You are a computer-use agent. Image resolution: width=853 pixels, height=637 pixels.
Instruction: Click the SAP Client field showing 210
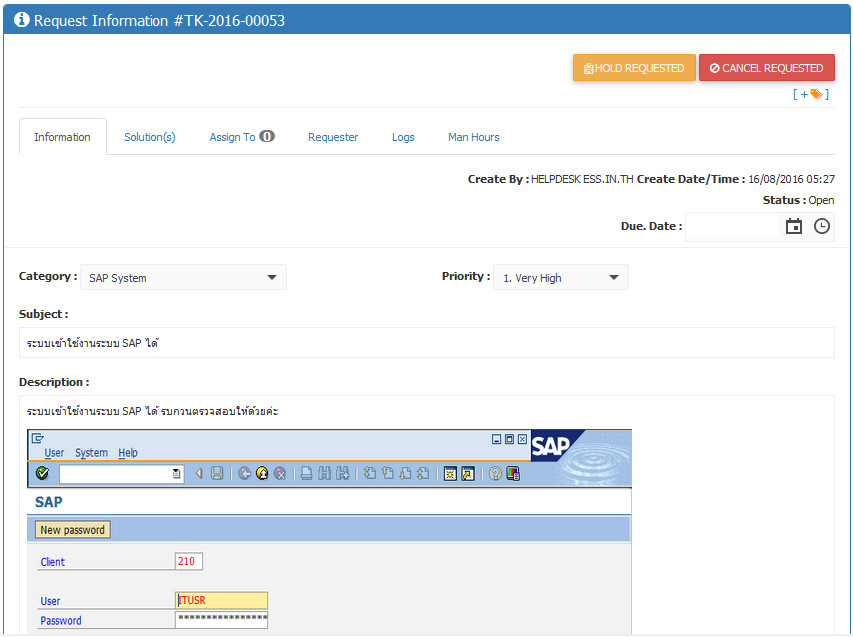point(189,561)
